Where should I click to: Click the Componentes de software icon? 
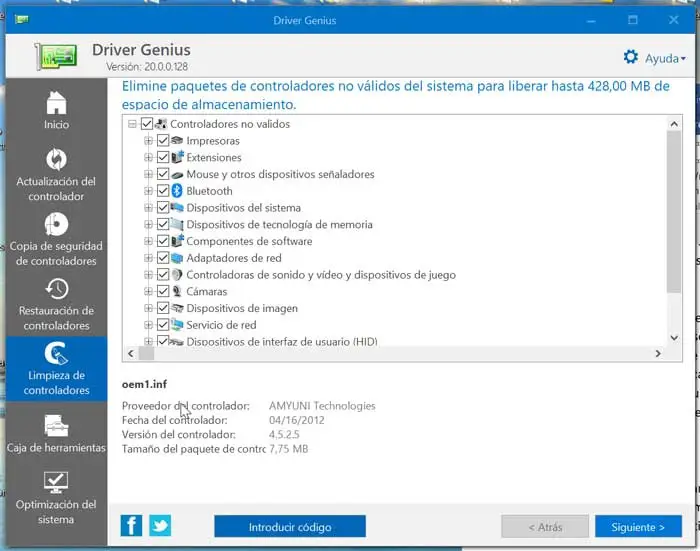177,241
